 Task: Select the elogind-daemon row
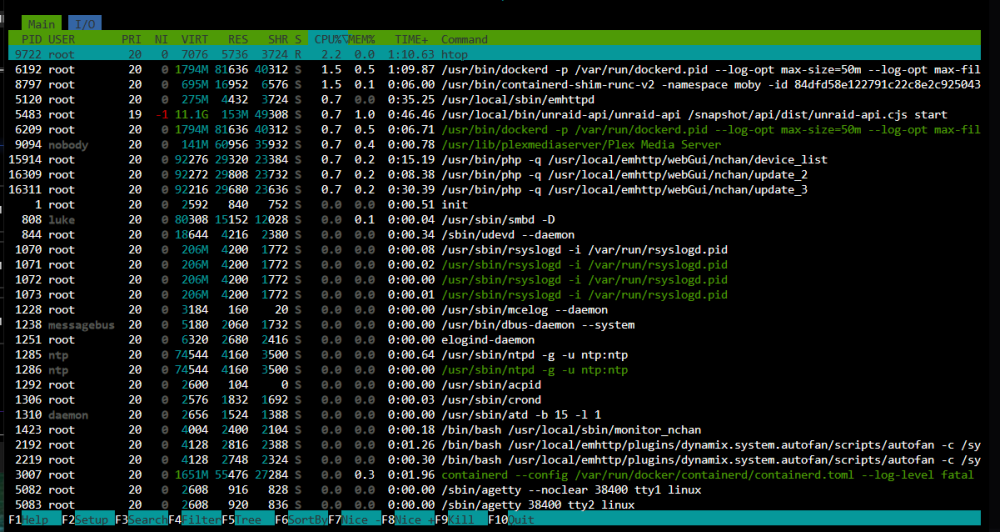point(494,340)
